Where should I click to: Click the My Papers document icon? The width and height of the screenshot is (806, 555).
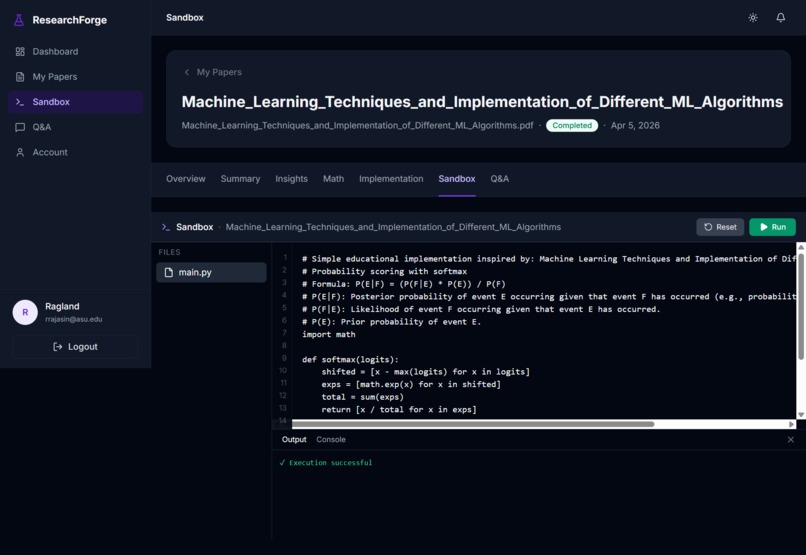[x=20, y=77]
